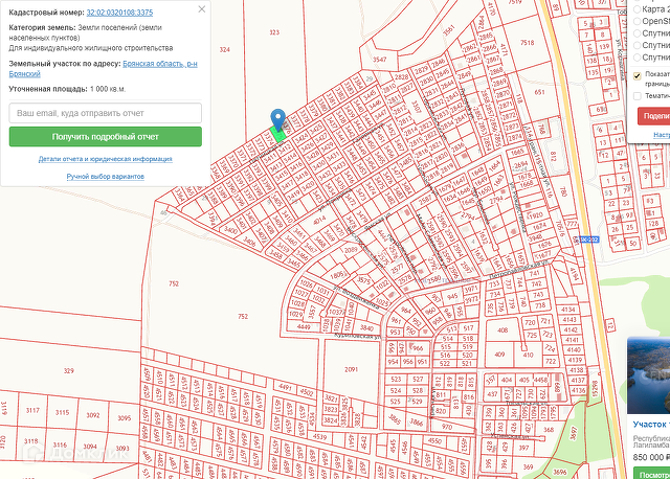
Task: Click parcel 3117 on the map
Action: pyautogui.click(x=32, y=410)
